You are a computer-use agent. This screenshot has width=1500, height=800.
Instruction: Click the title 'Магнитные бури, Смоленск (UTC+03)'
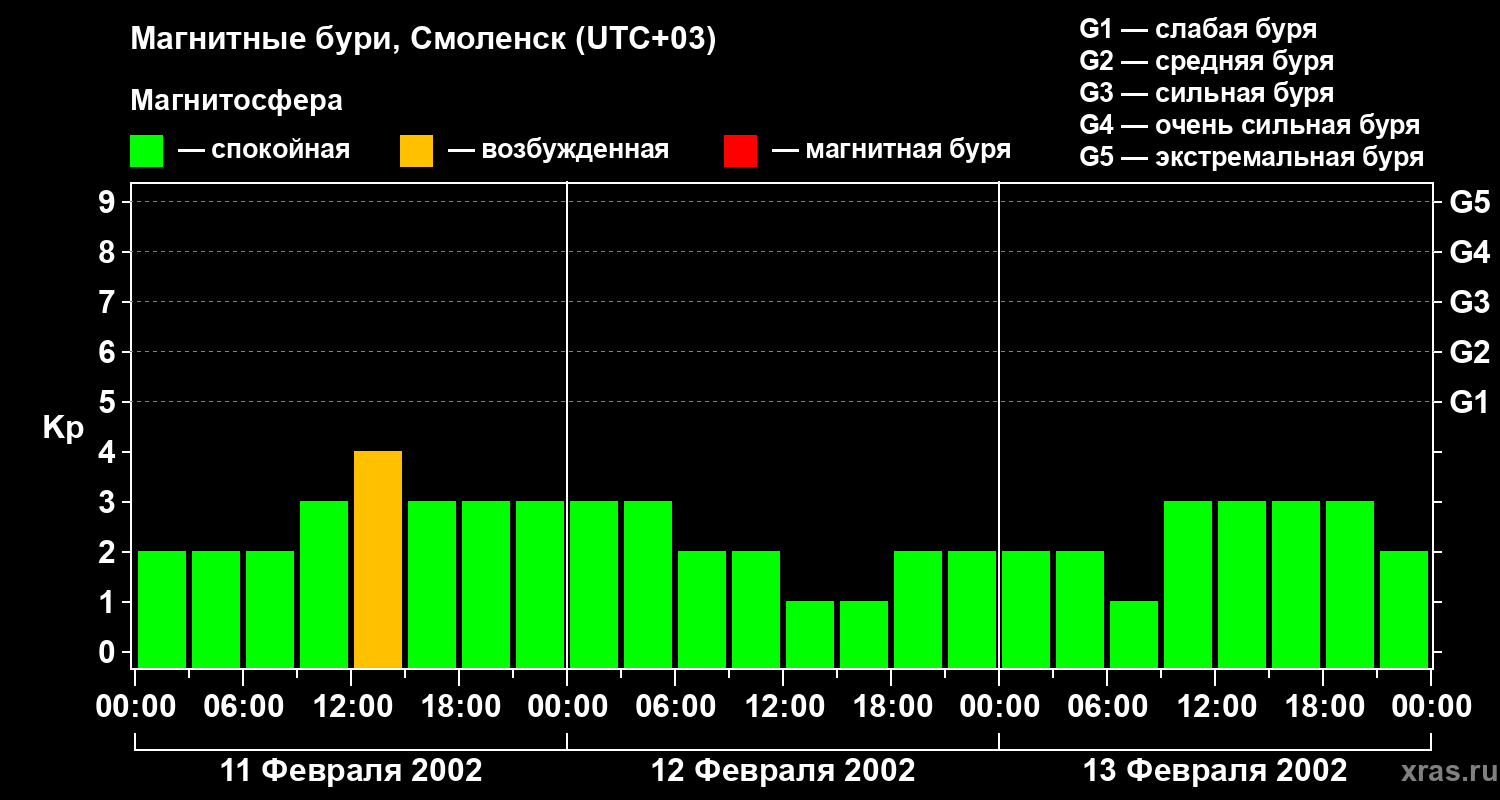[x=424, y=40]
